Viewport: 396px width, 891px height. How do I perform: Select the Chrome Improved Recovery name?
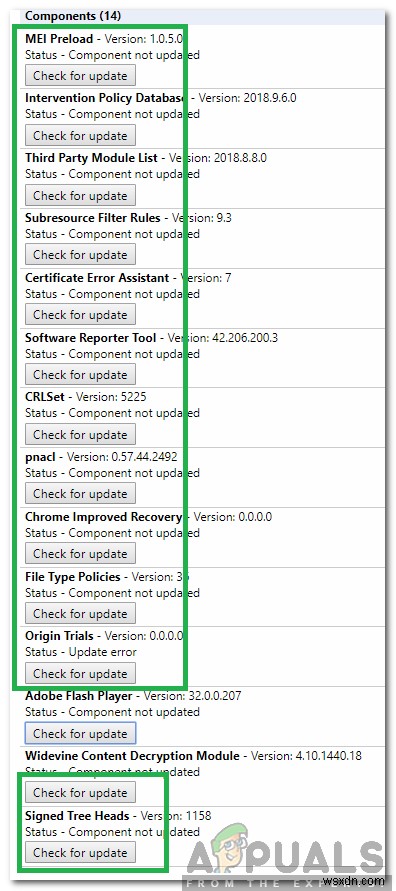[x=103, y=517]
